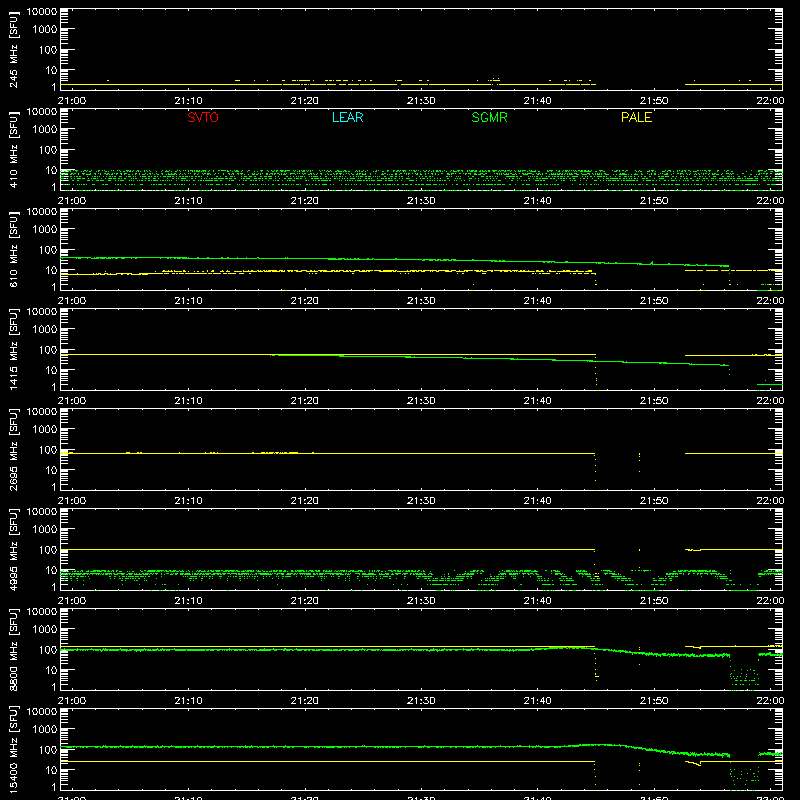Click 21:10 time label below 8800 MHz plot

(x=188, y=701)
